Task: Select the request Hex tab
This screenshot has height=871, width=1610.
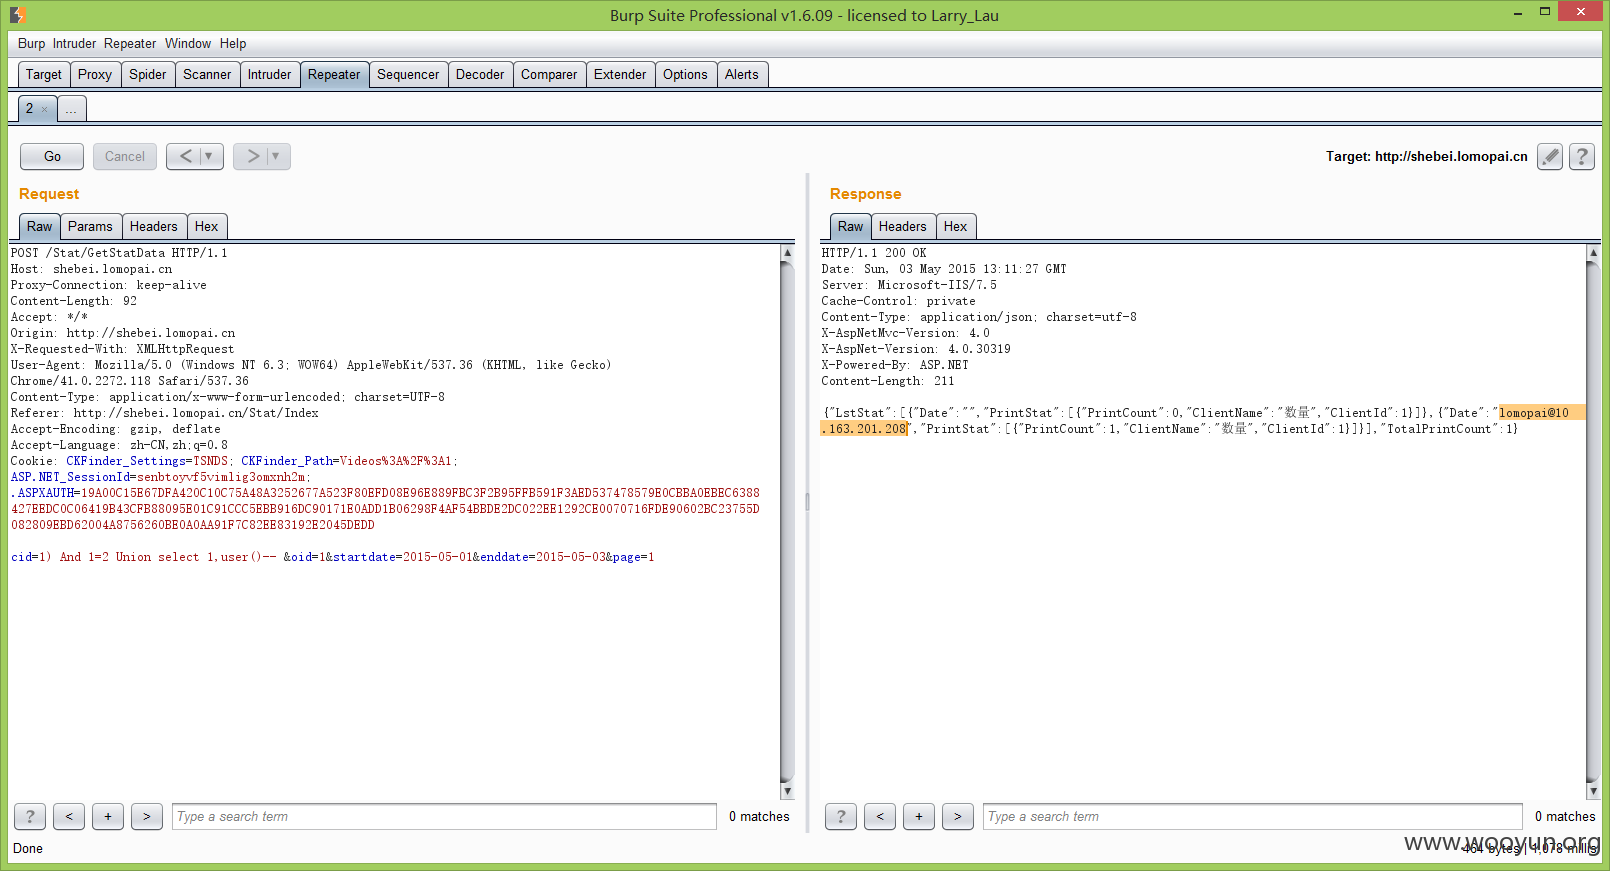Action: (x=207, y=227)
